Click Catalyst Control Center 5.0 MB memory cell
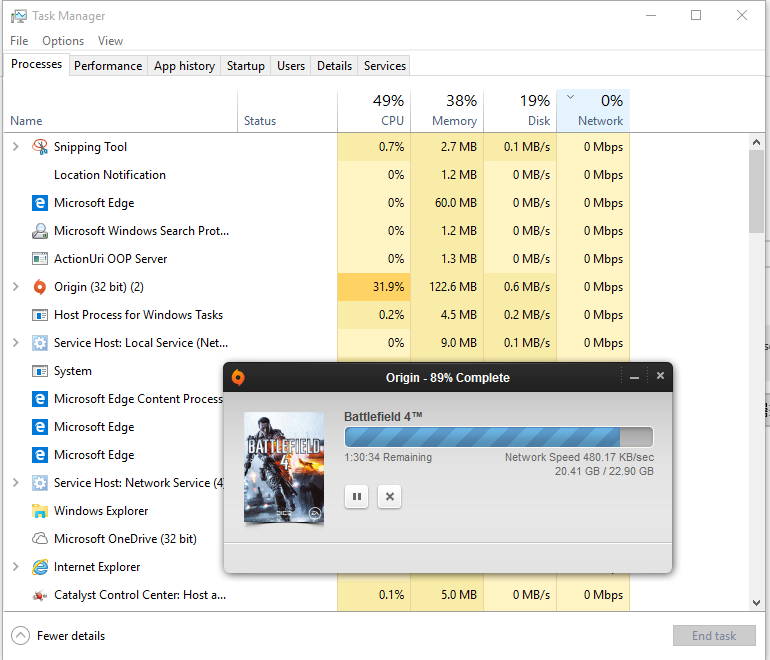This screenshot has width=770, height=660. 447,595
